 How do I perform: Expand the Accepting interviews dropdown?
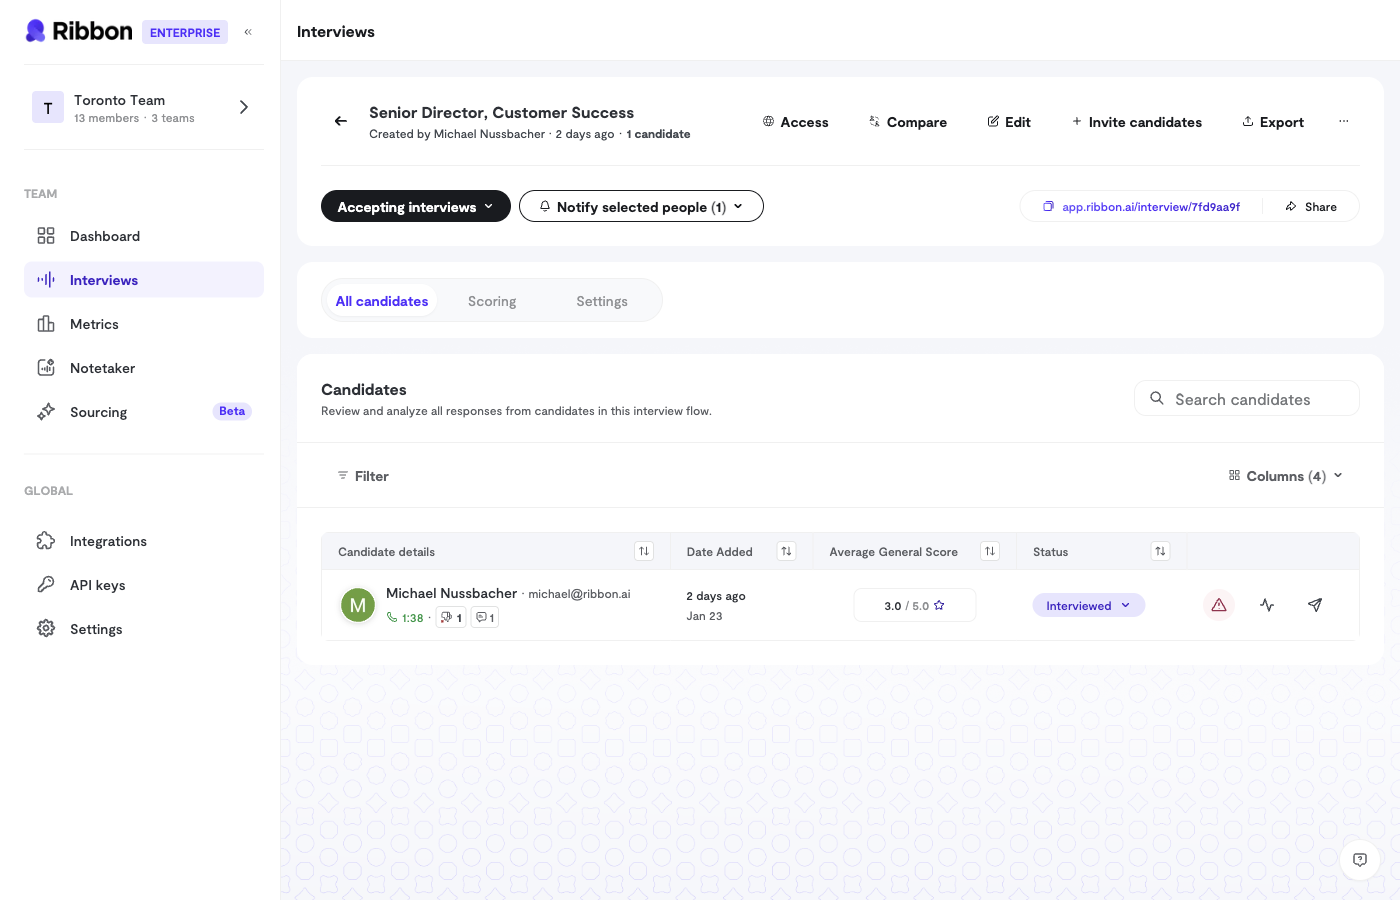pos(416,206)
